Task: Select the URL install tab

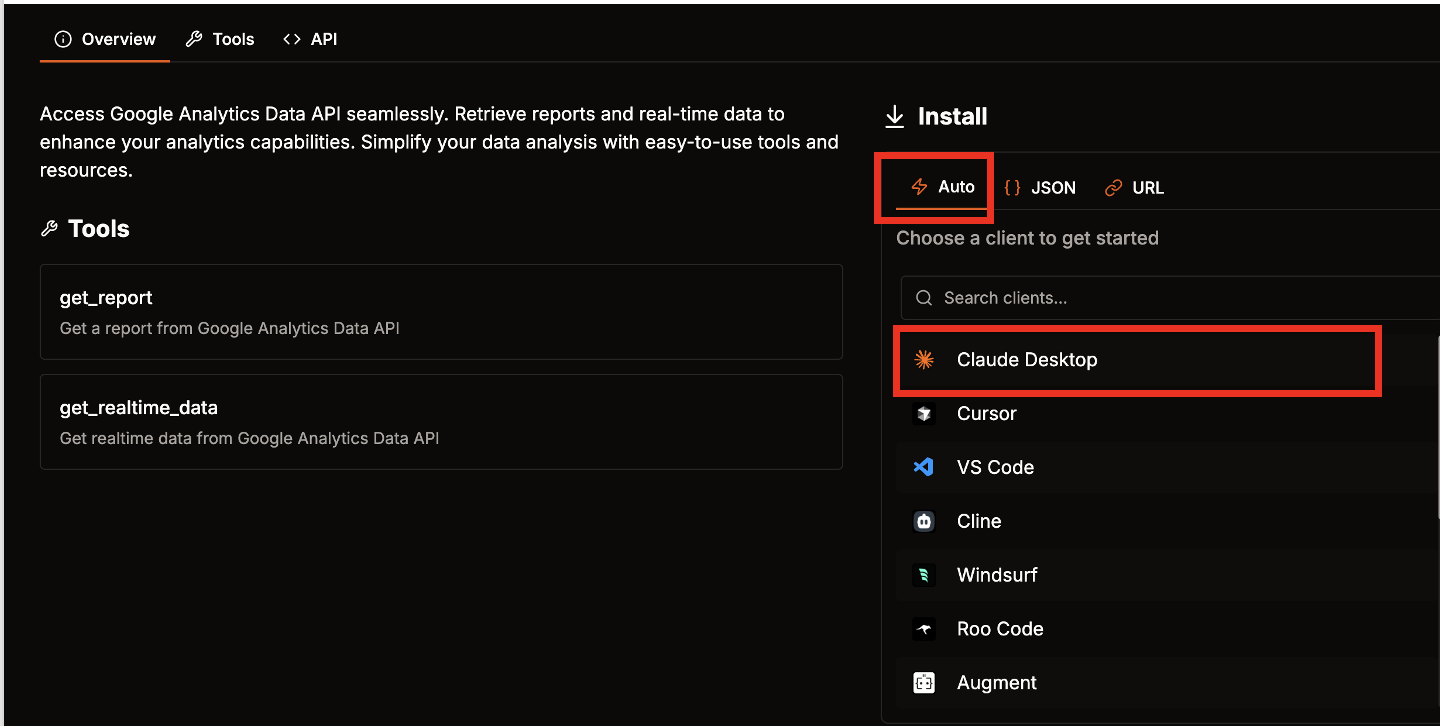Action: tap(1134, 188)
